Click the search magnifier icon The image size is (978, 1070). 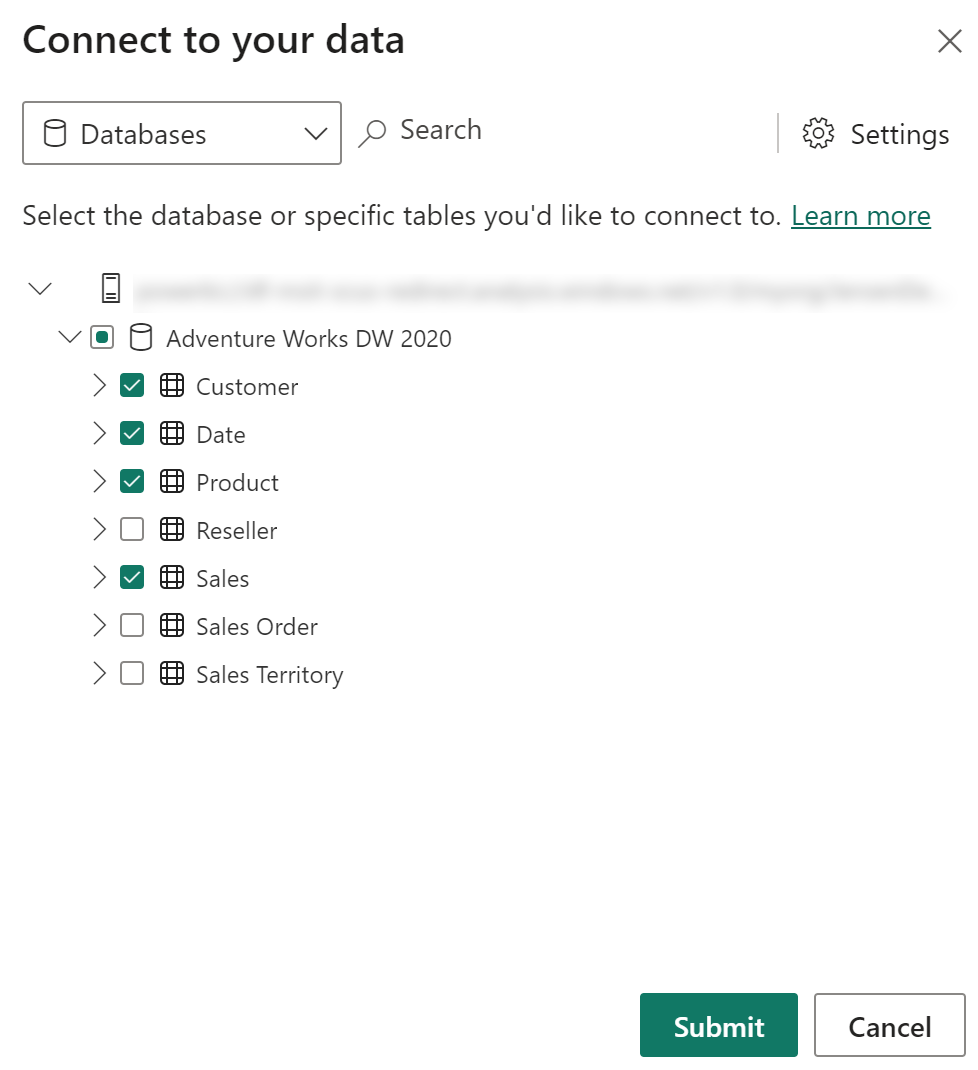(x=373, y=131)
